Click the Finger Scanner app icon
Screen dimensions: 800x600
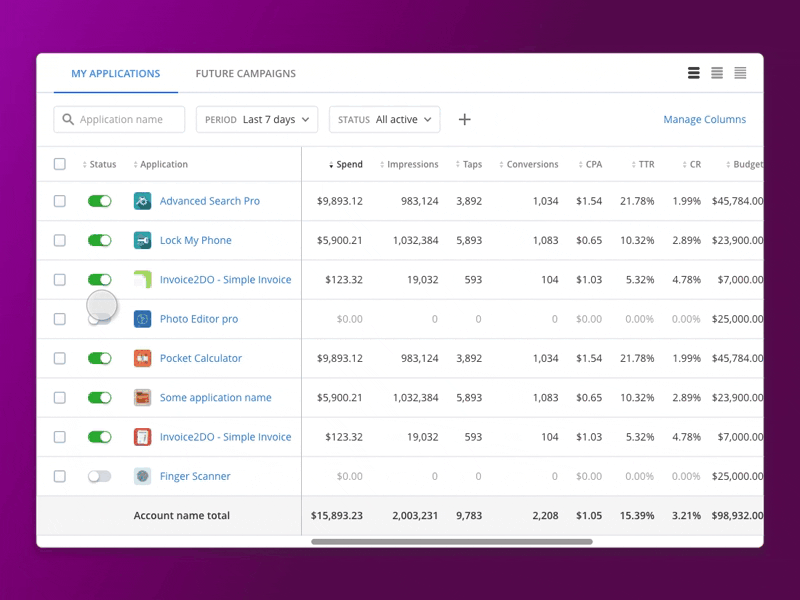tap(143, 476)
